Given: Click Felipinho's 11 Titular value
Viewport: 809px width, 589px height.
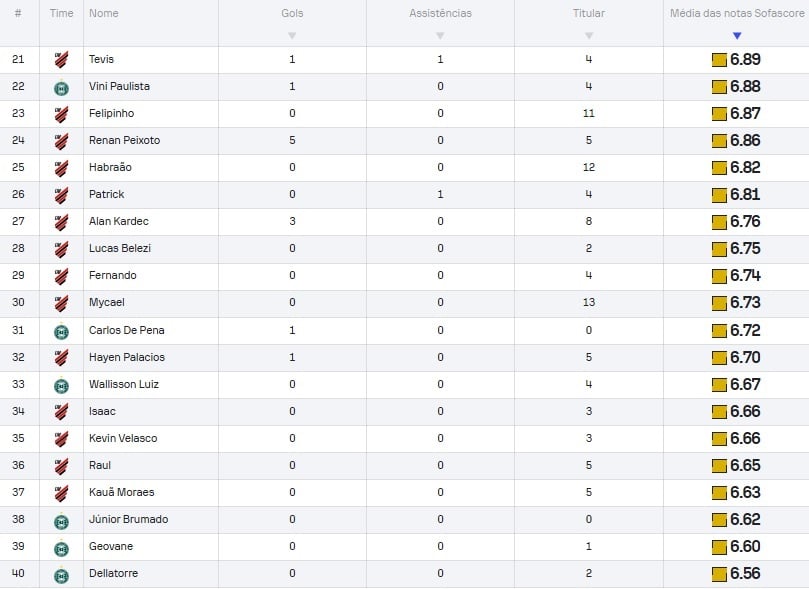Looking at the screenshot, I should (x=589, y=113).
